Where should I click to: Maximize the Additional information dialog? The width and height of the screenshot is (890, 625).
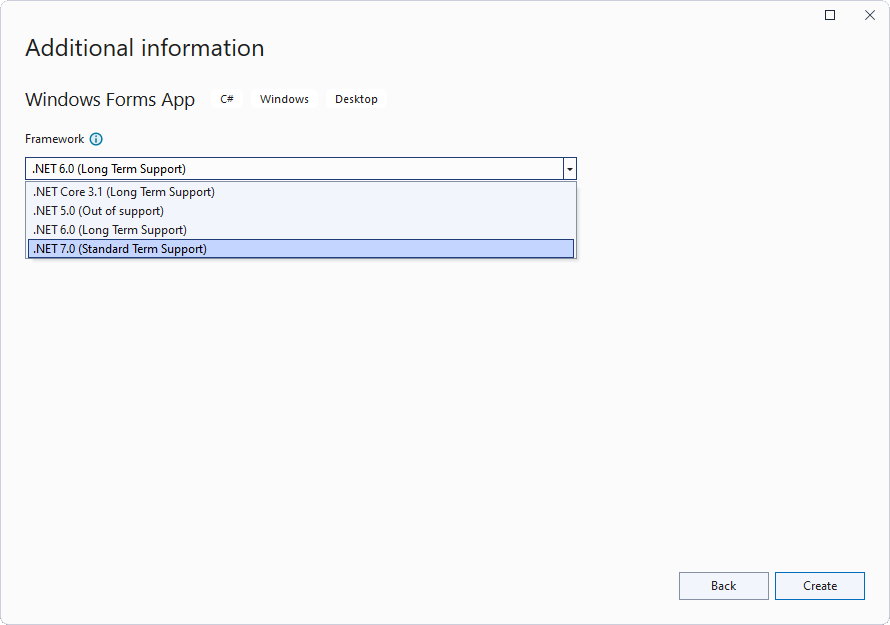[x=830, y=15]
